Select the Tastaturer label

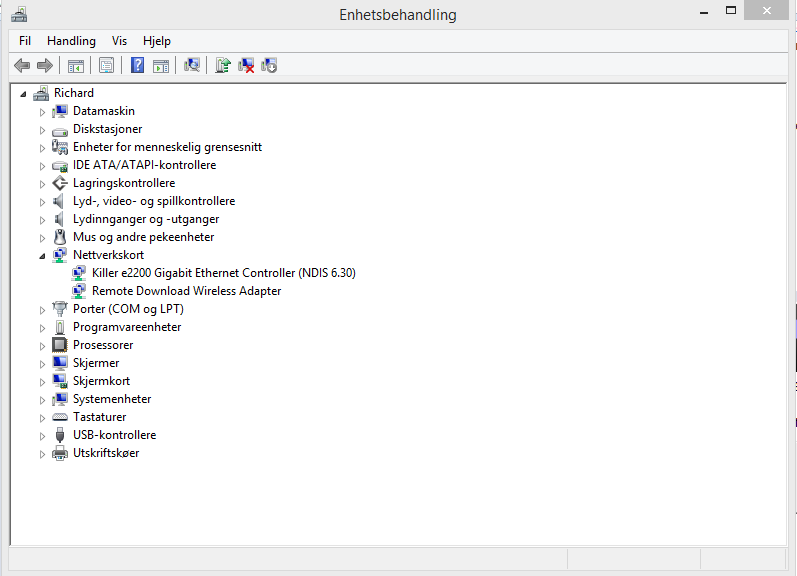click(100, 417)
